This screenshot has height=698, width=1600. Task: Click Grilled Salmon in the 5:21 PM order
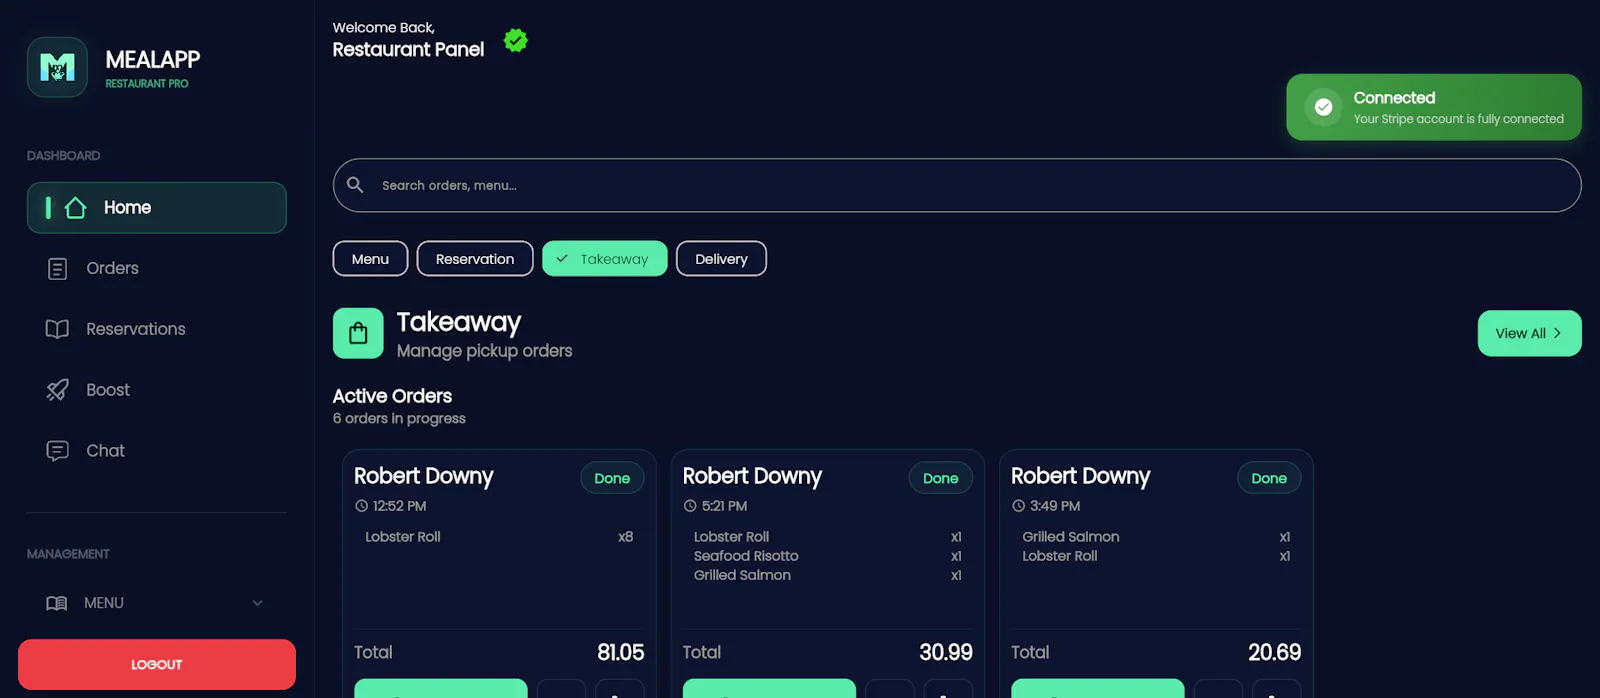point(742,575)
